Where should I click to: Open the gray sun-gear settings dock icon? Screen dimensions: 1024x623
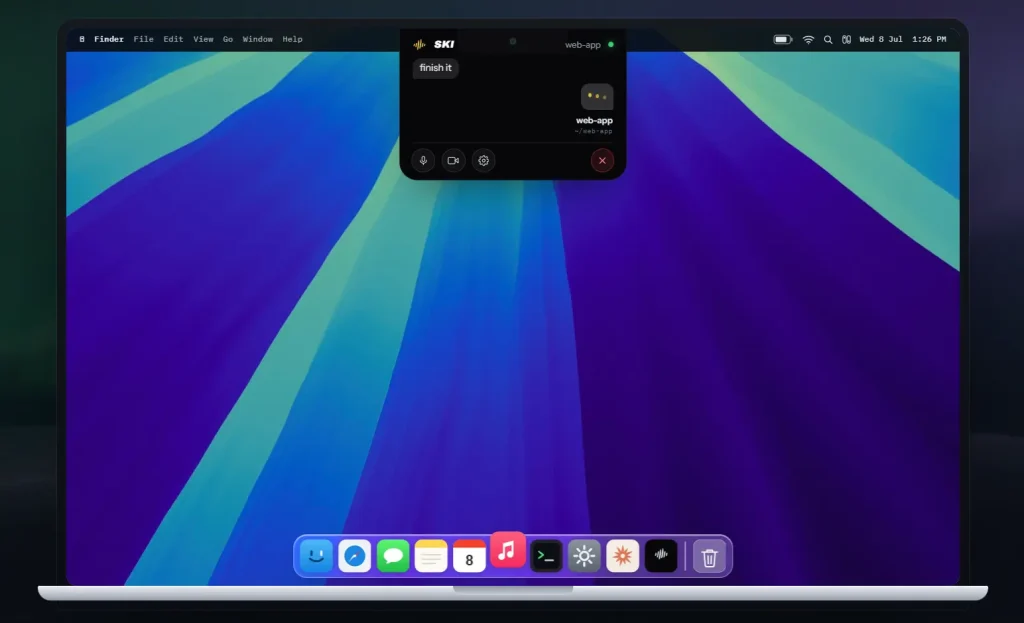(584, 556)
